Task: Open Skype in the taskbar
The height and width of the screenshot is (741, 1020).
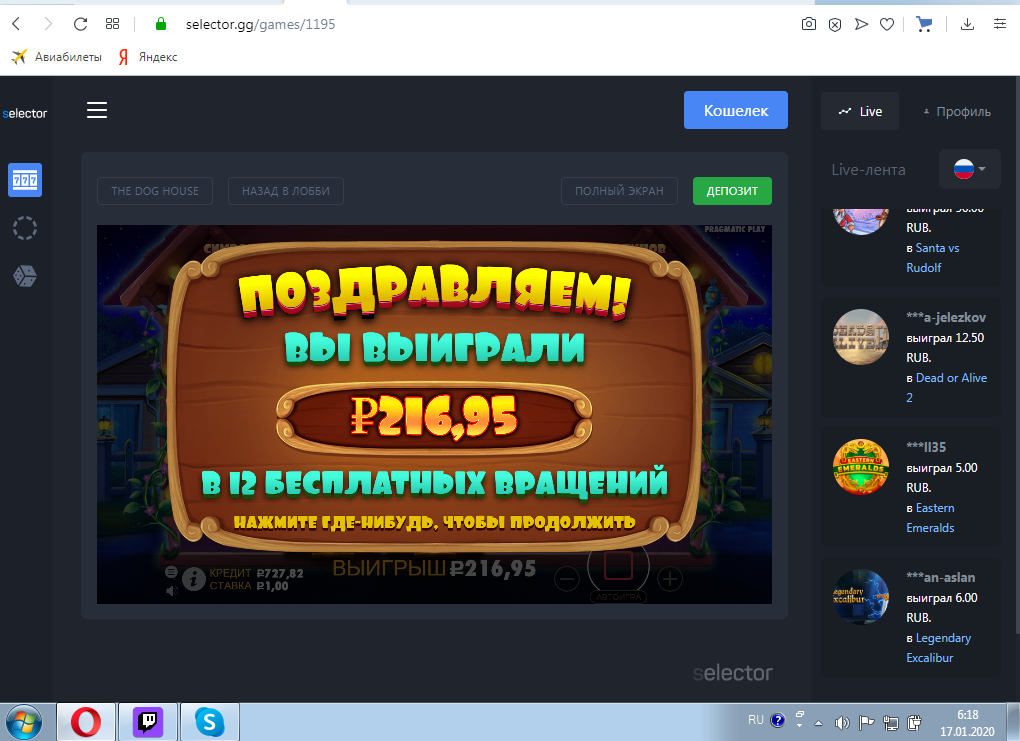Action: [209, 722]
